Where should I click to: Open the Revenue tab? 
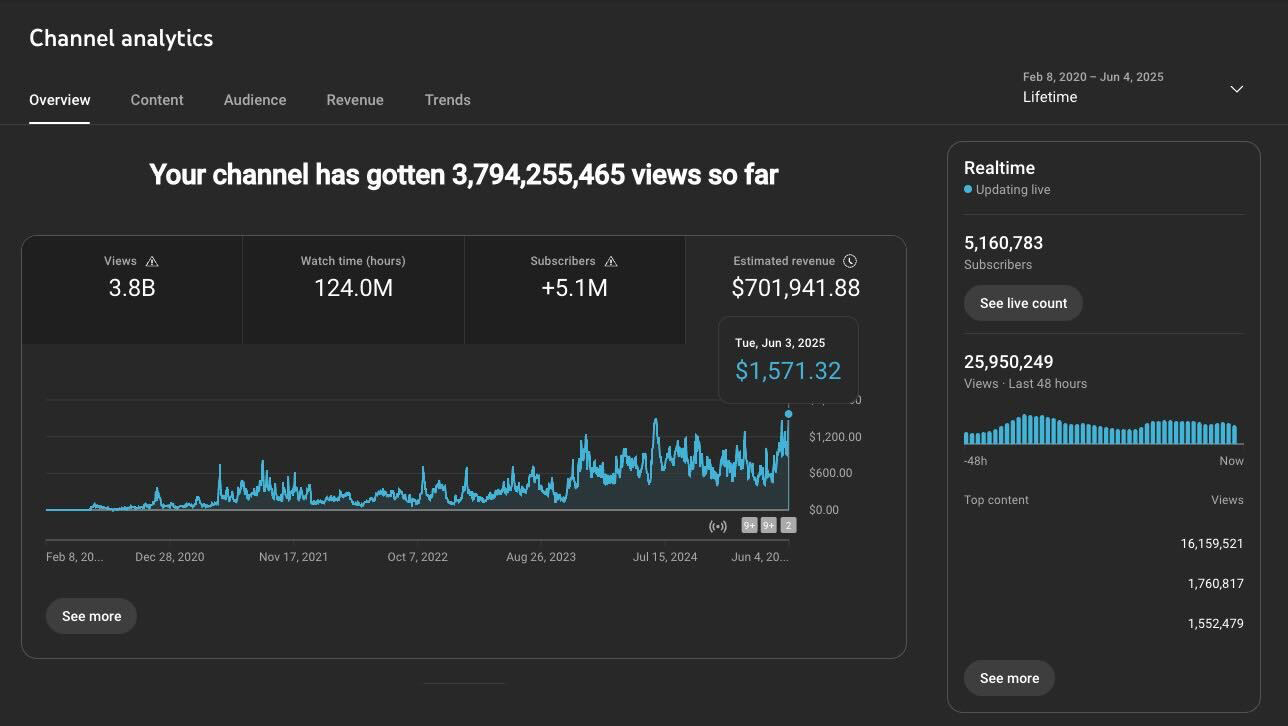coord(355,100)
